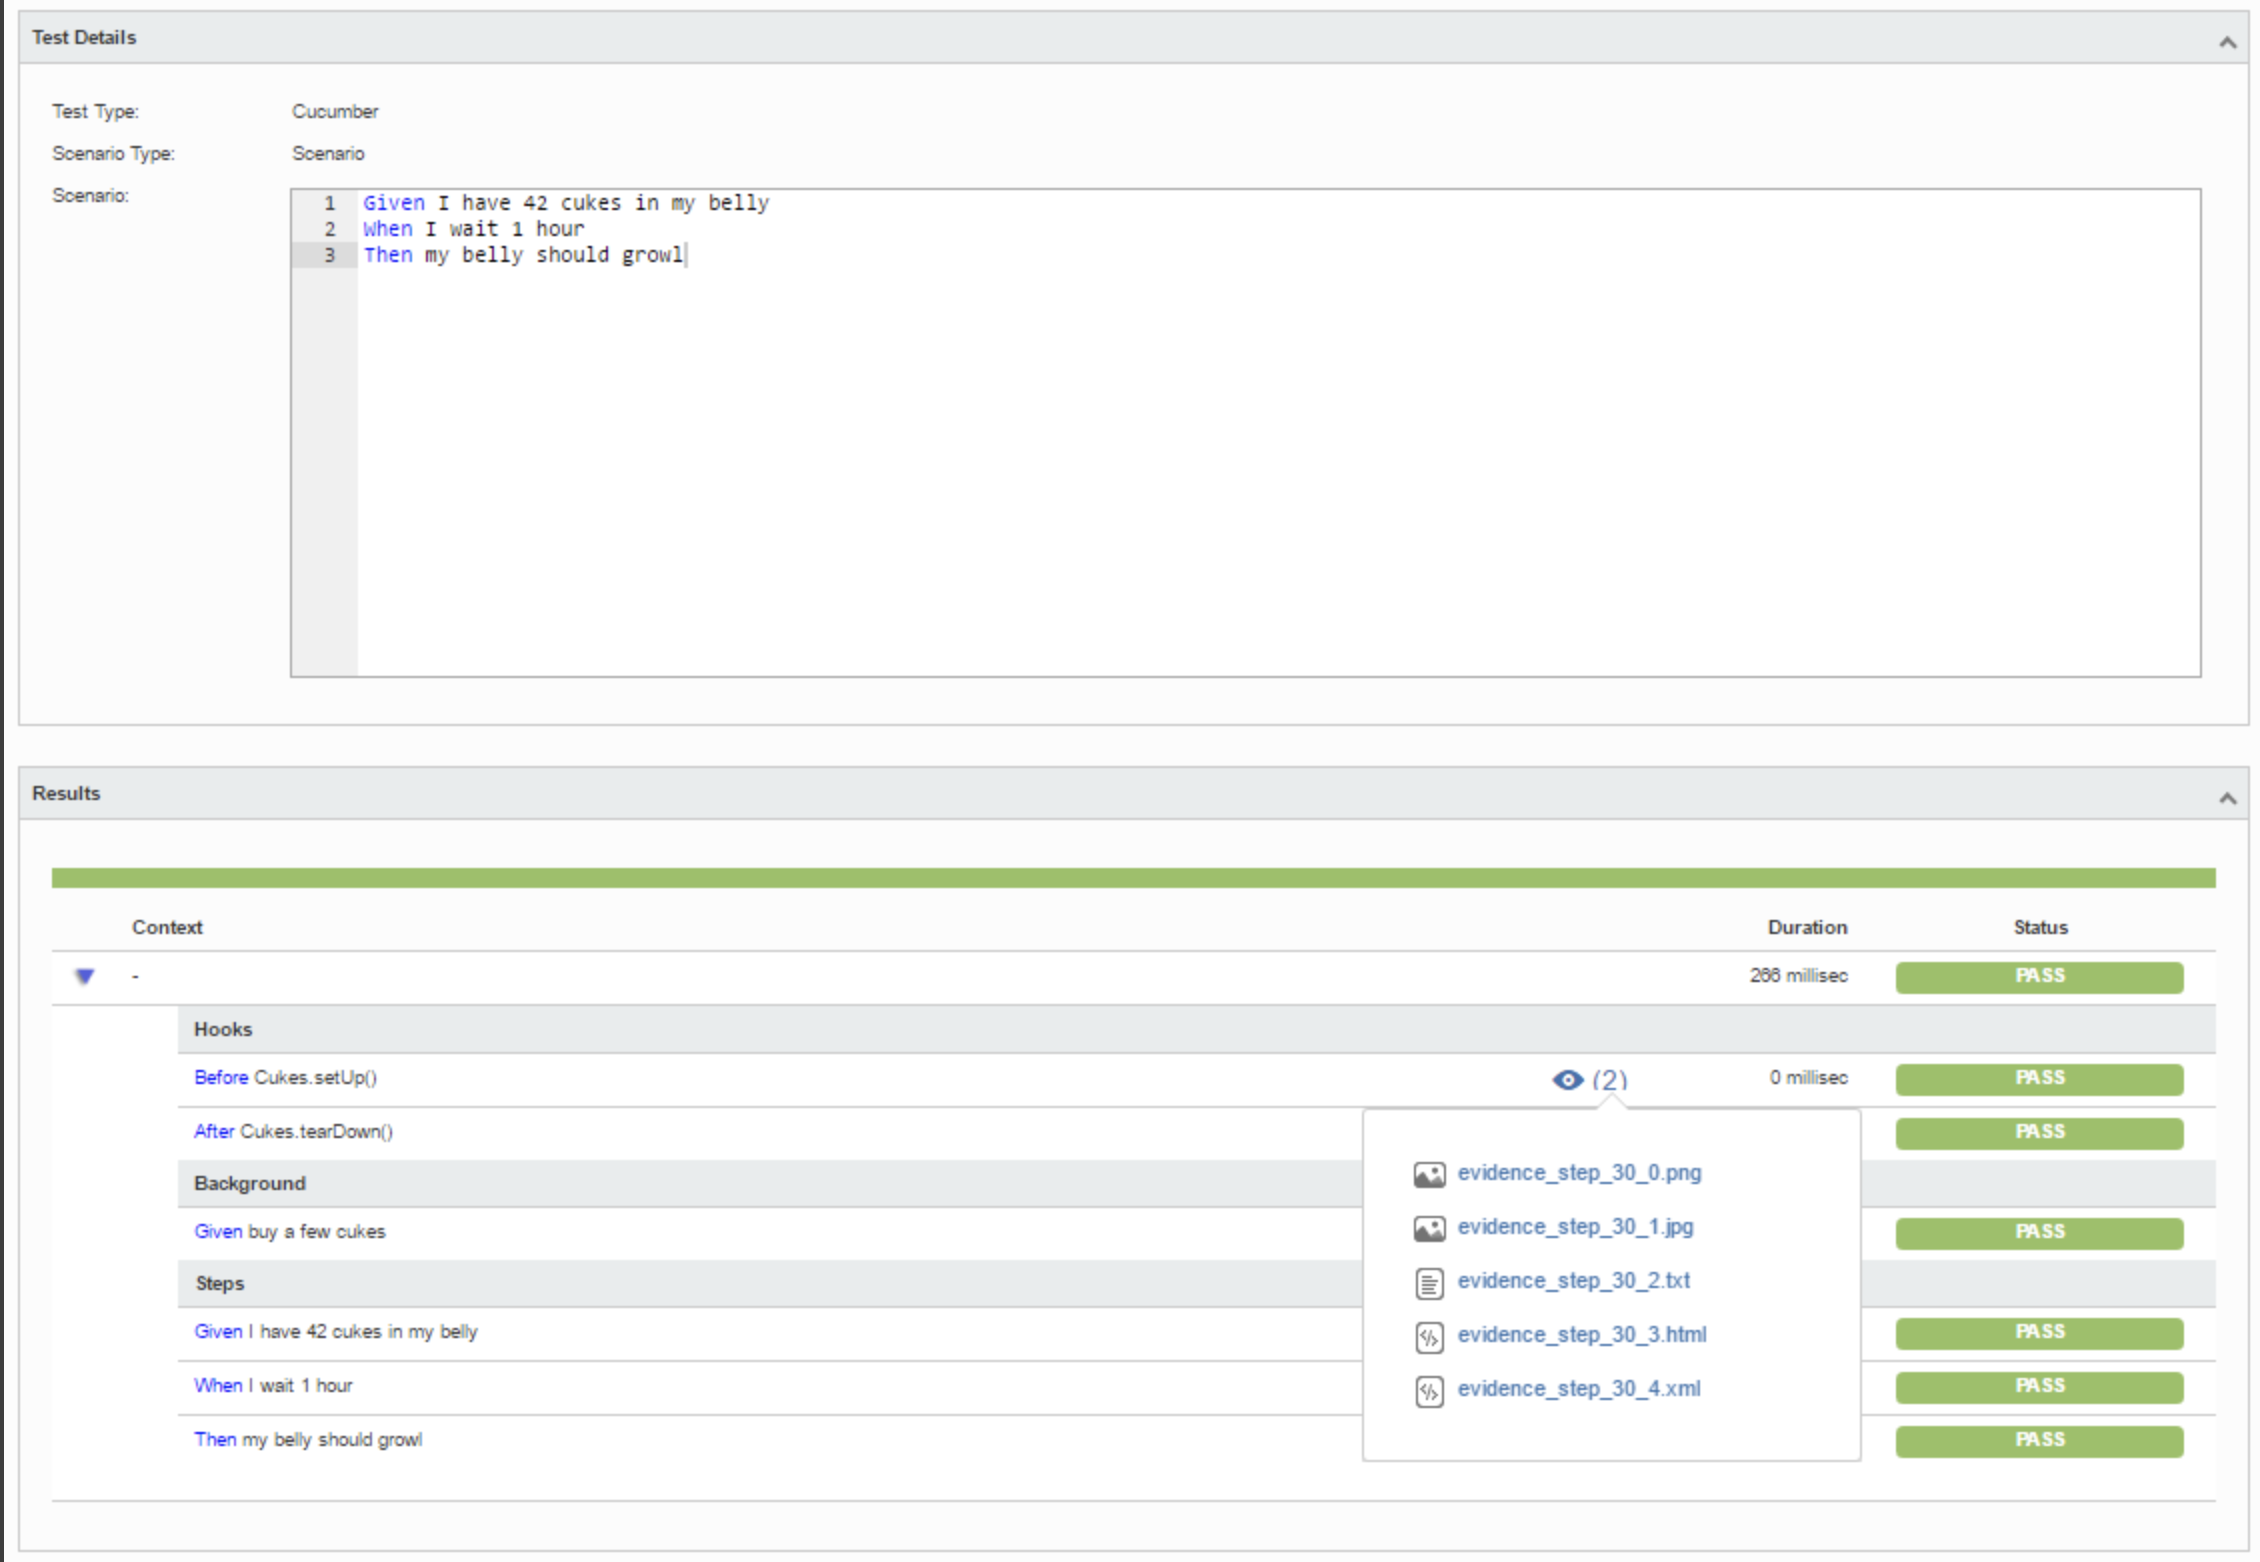This screenshot has width=2260, height=1562.
Task: Click the Duration column header
Action: click(1807, 927)
